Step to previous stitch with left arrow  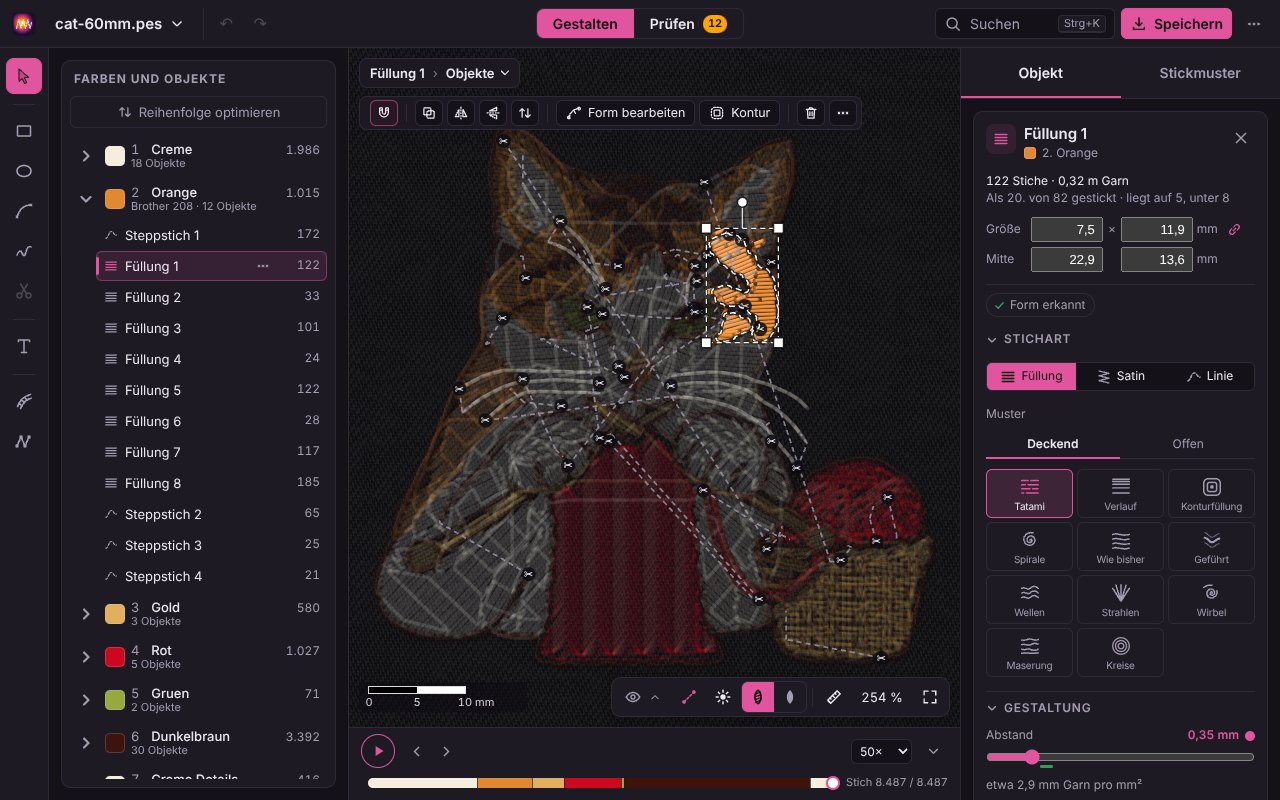click(x=417, y=751)
